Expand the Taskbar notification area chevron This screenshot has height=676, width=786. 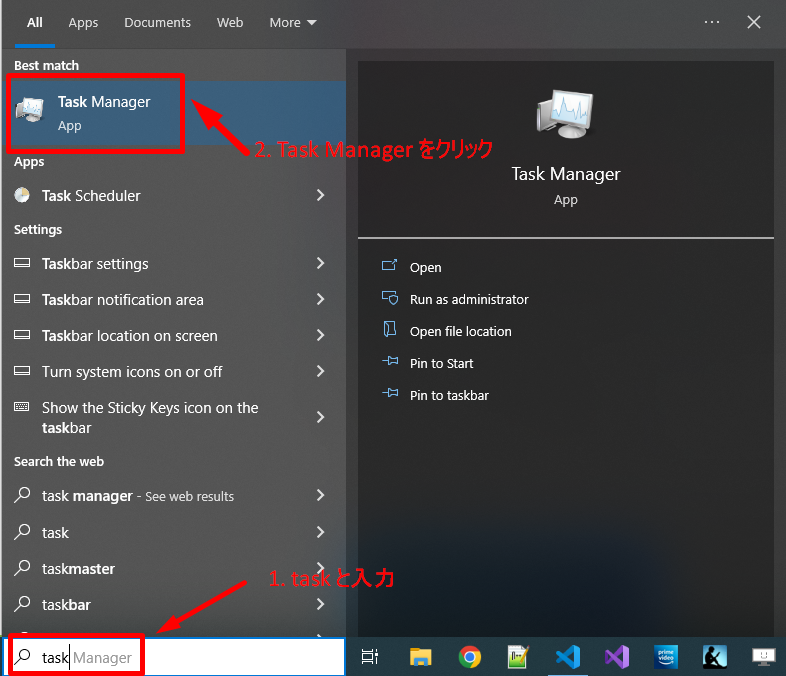[x=321, y=299]
